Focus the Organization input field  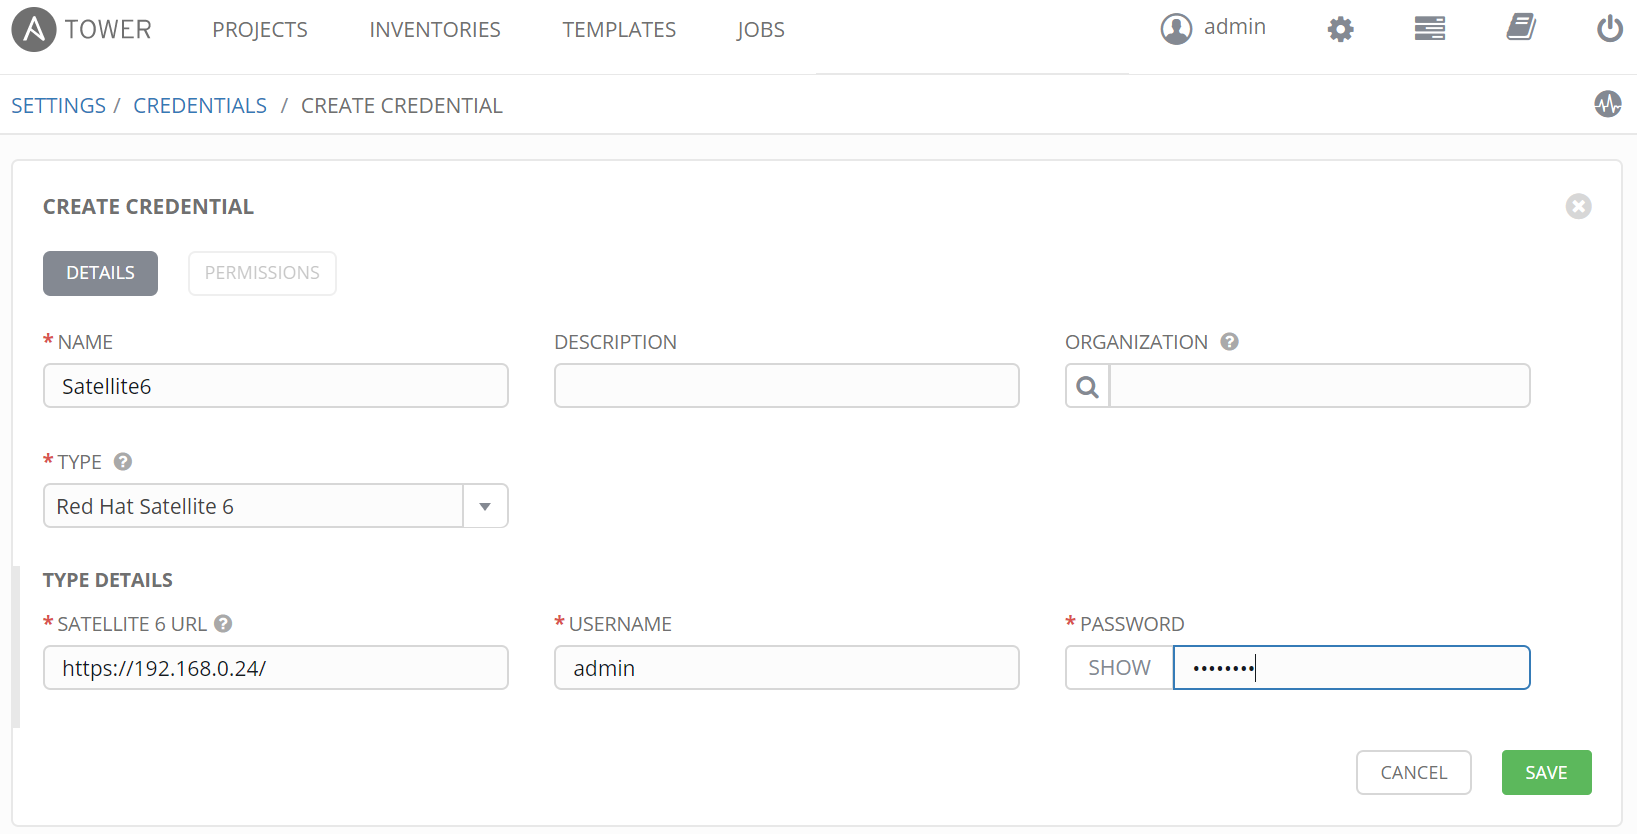(1320, 386)
